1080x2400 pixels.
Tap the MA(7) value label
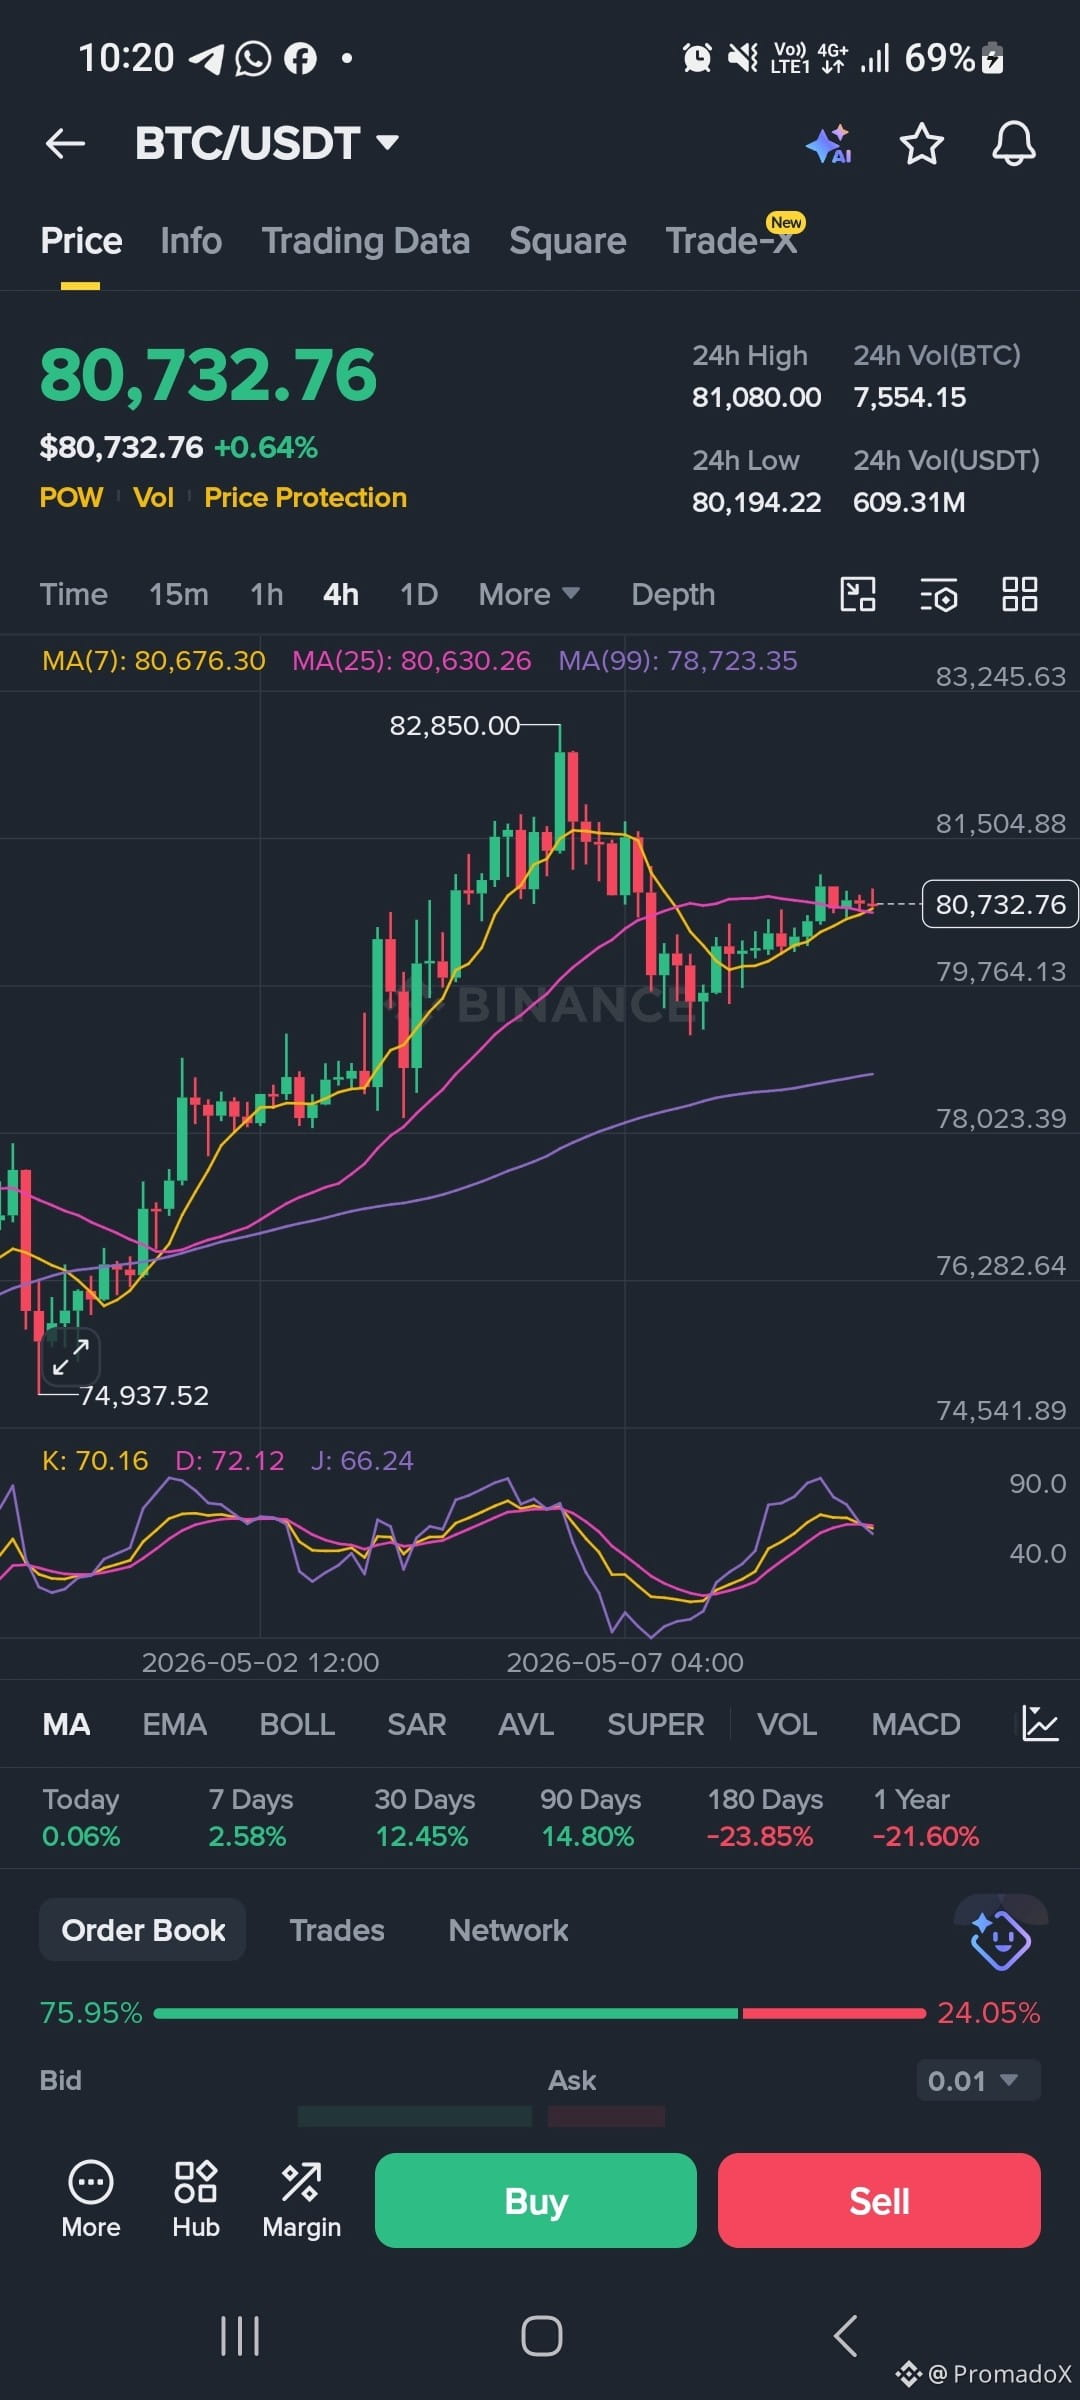pyautogui.click(x=154, y=660)
